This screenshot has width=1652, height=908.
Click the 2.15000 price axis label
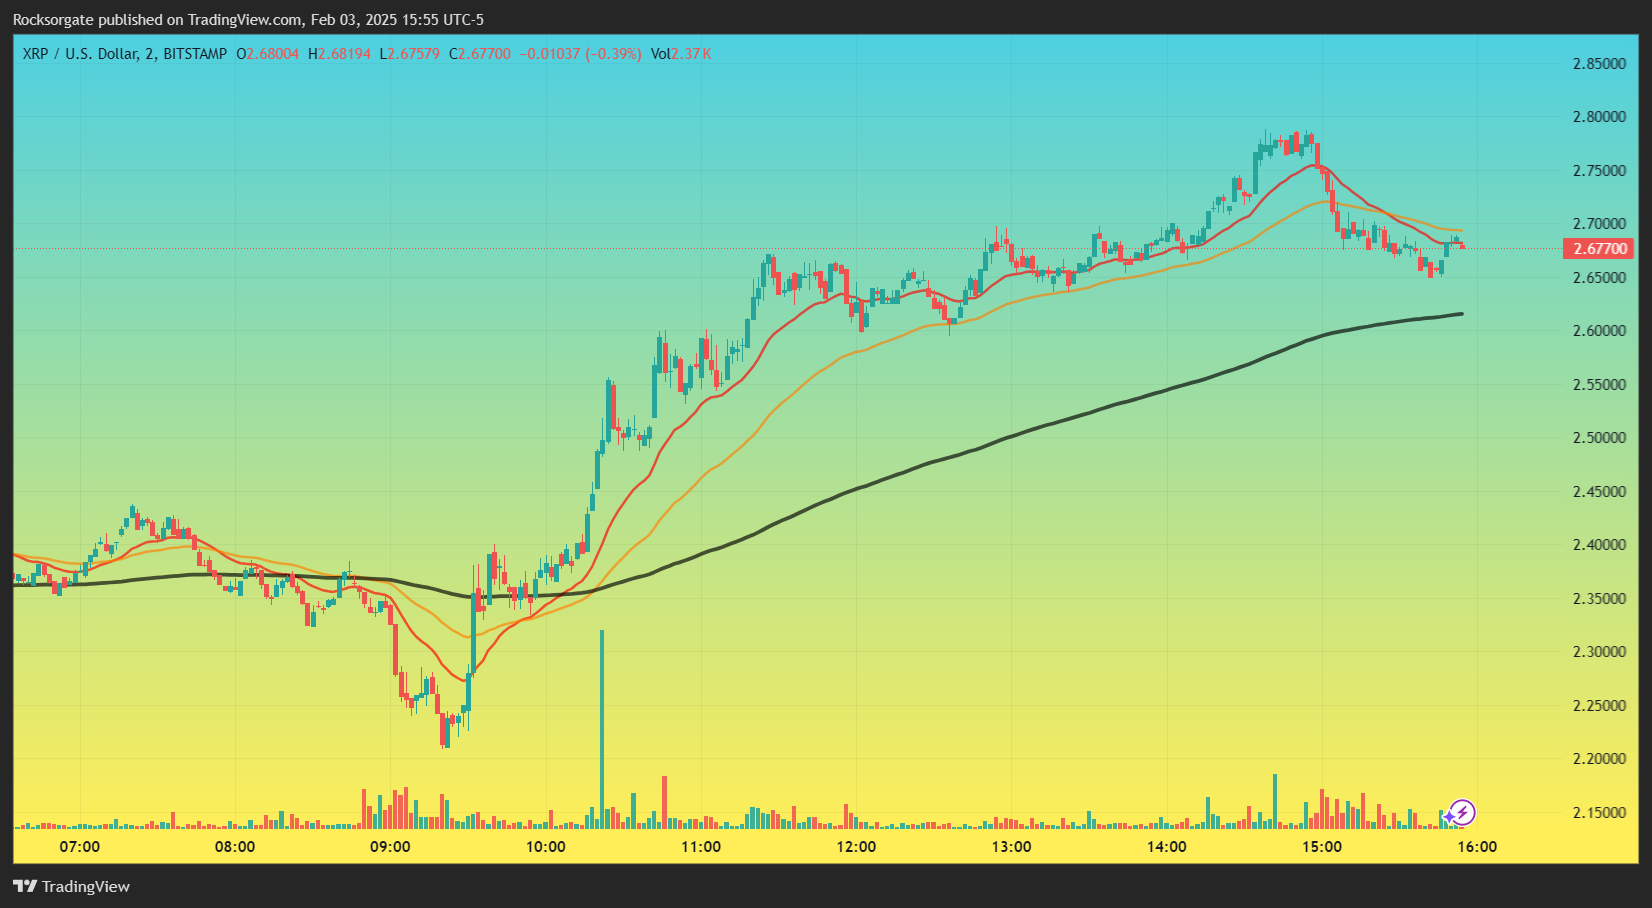[x=1600, y=812]
